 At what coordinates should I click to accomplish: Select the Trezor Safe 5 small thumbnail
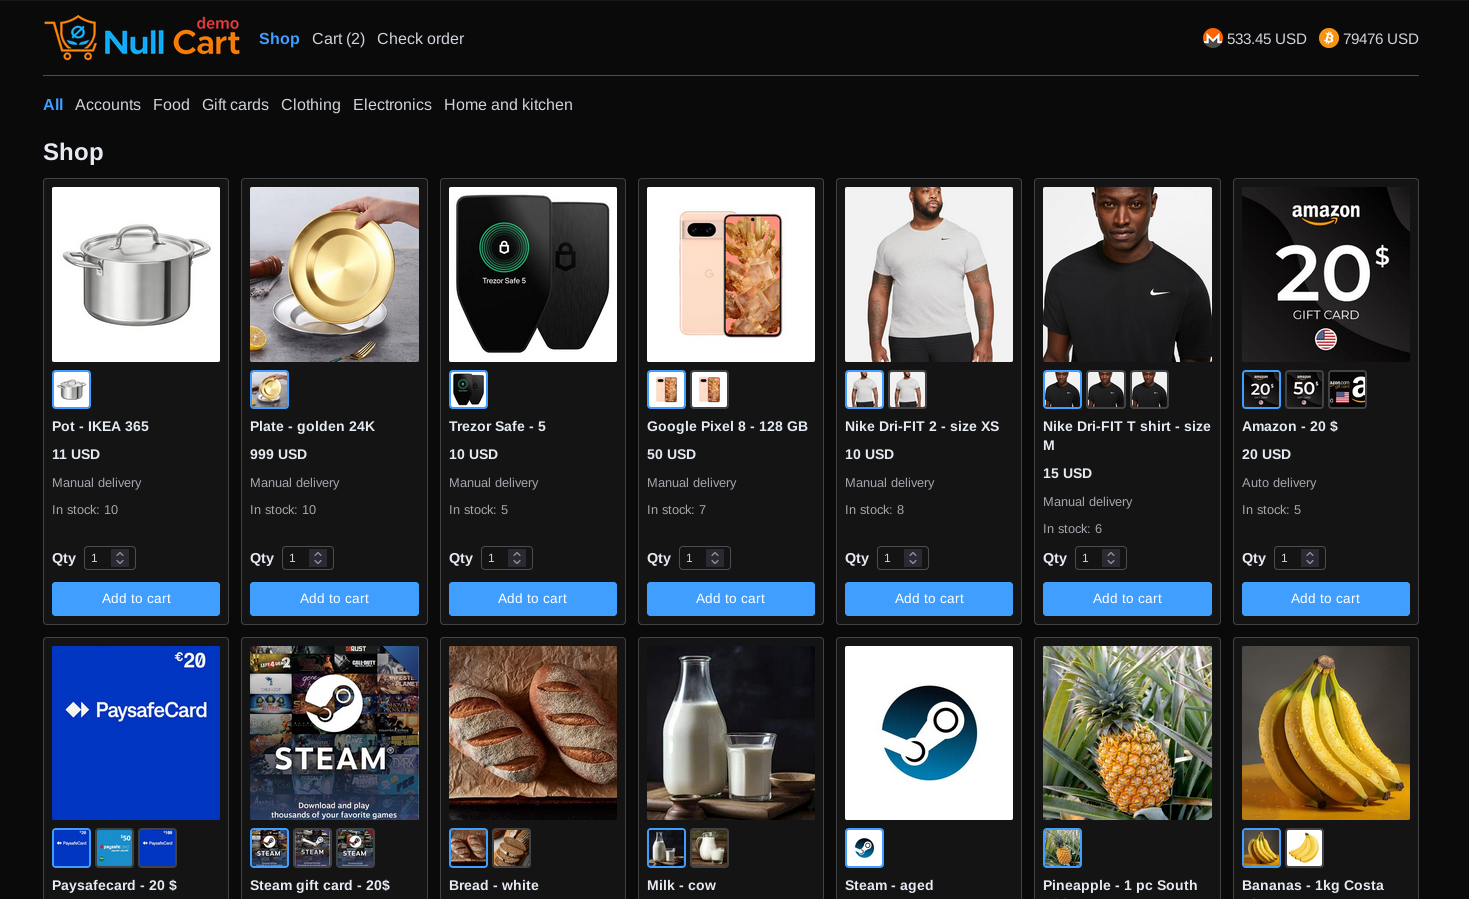[468, 389]
